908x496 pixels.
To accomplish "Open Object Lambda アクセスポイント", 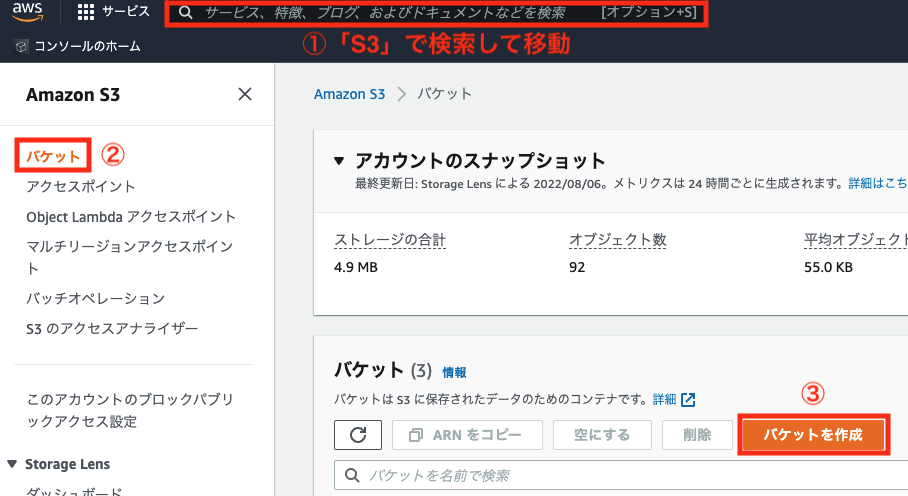I will pos(131,216).
